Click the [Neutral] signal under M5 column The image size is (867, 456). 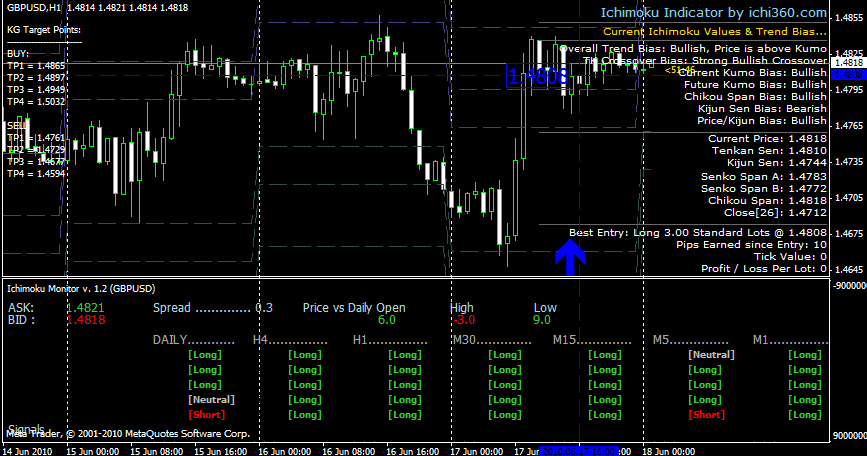click(x=712, y=355)
